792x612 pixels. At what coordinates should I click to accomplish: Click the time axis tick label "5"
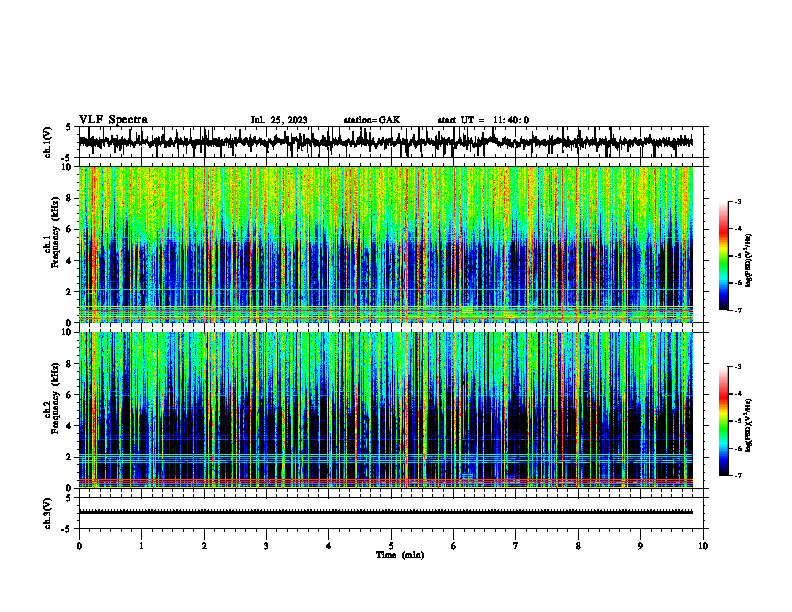tap(391, 546)
